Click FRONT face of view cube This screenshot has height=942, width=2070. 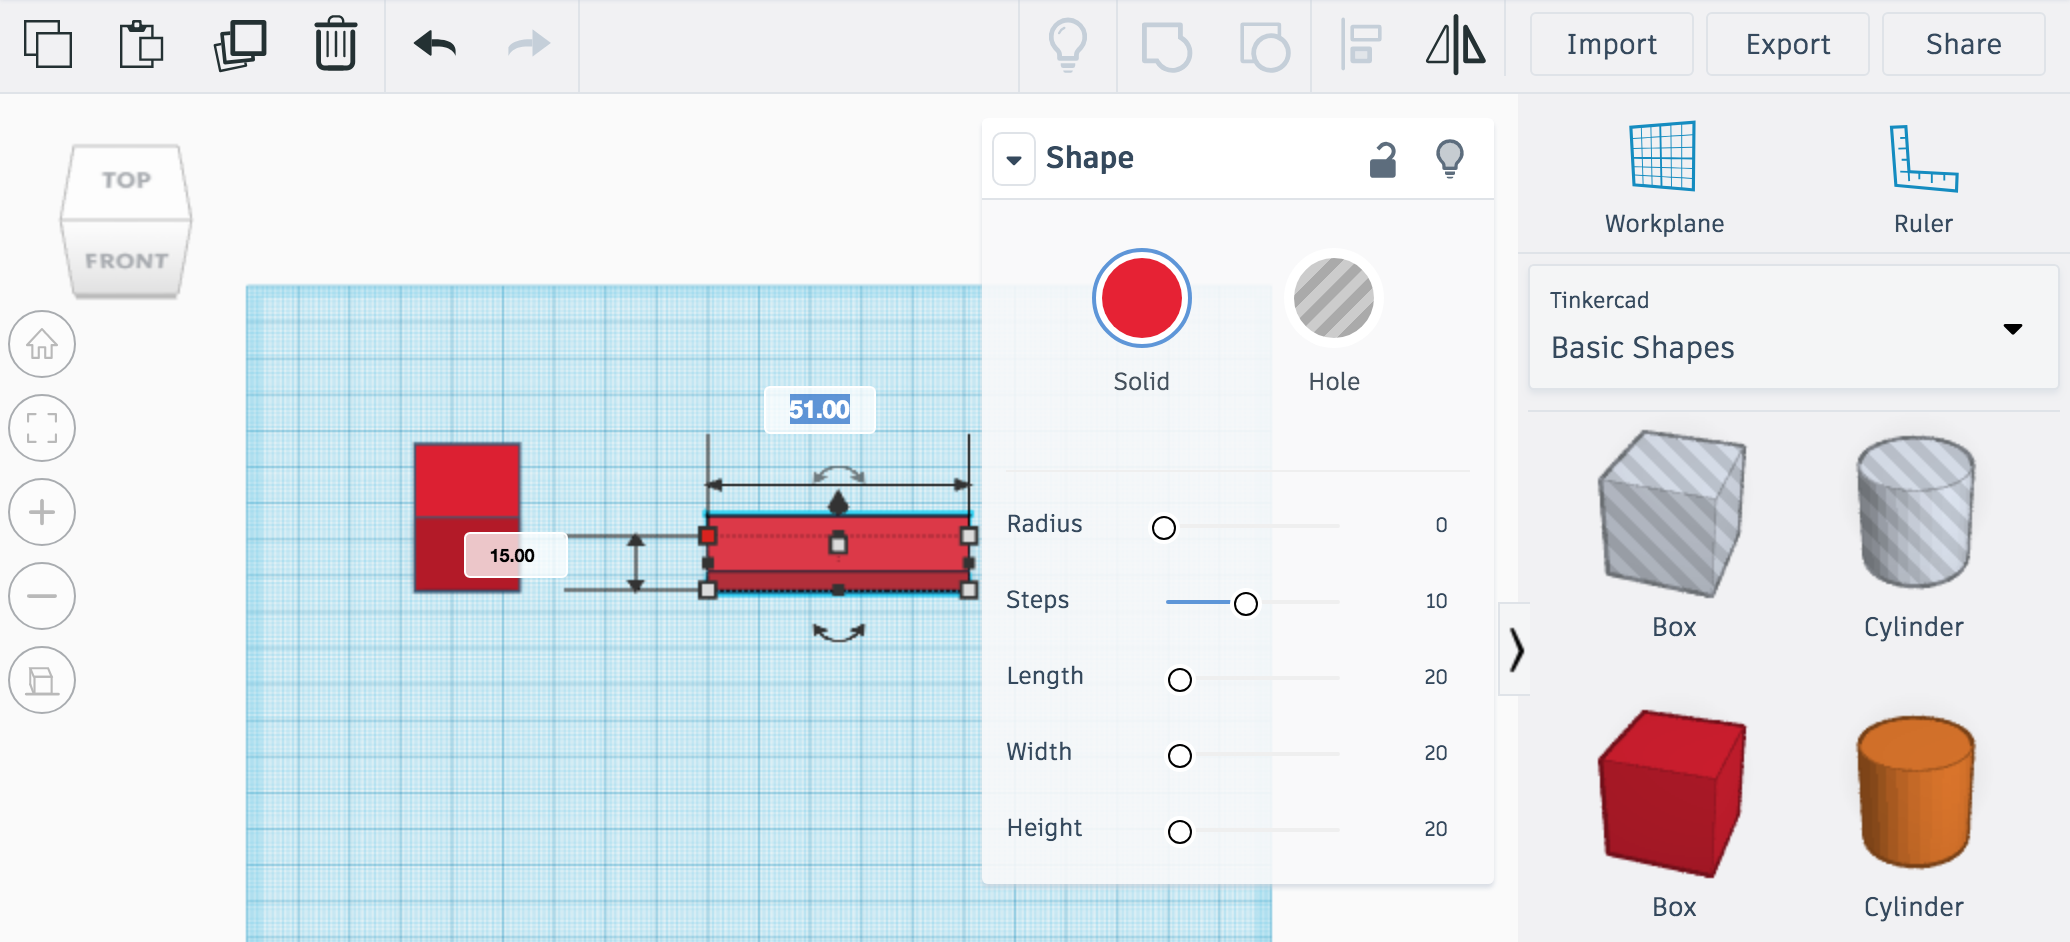[126, 260]
